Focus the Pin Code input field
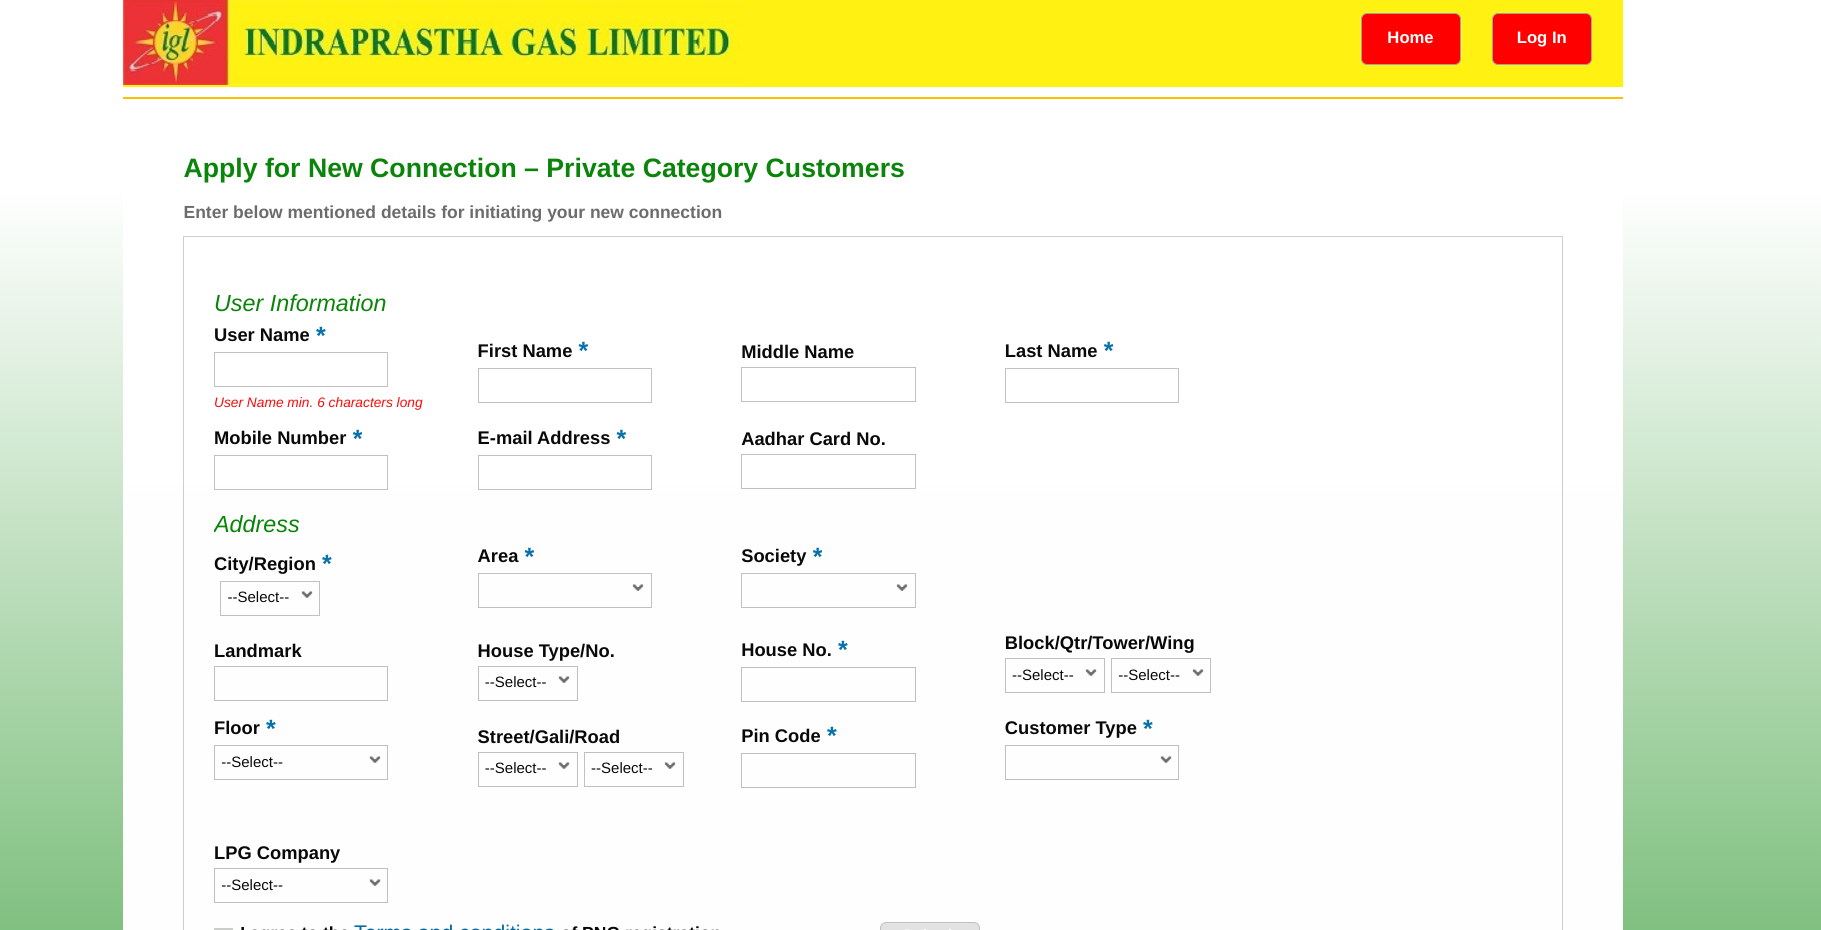Screen dimensions: 1821x930 tap(828, 771)
